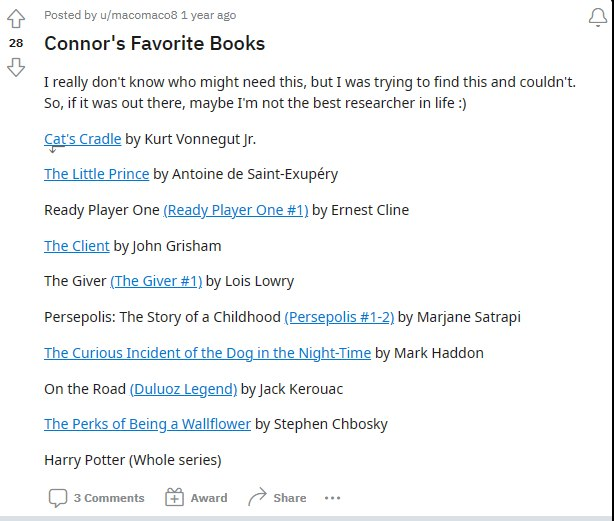Click the 3 Comments button
Screen dimensions: 614x521
(108, 497)
